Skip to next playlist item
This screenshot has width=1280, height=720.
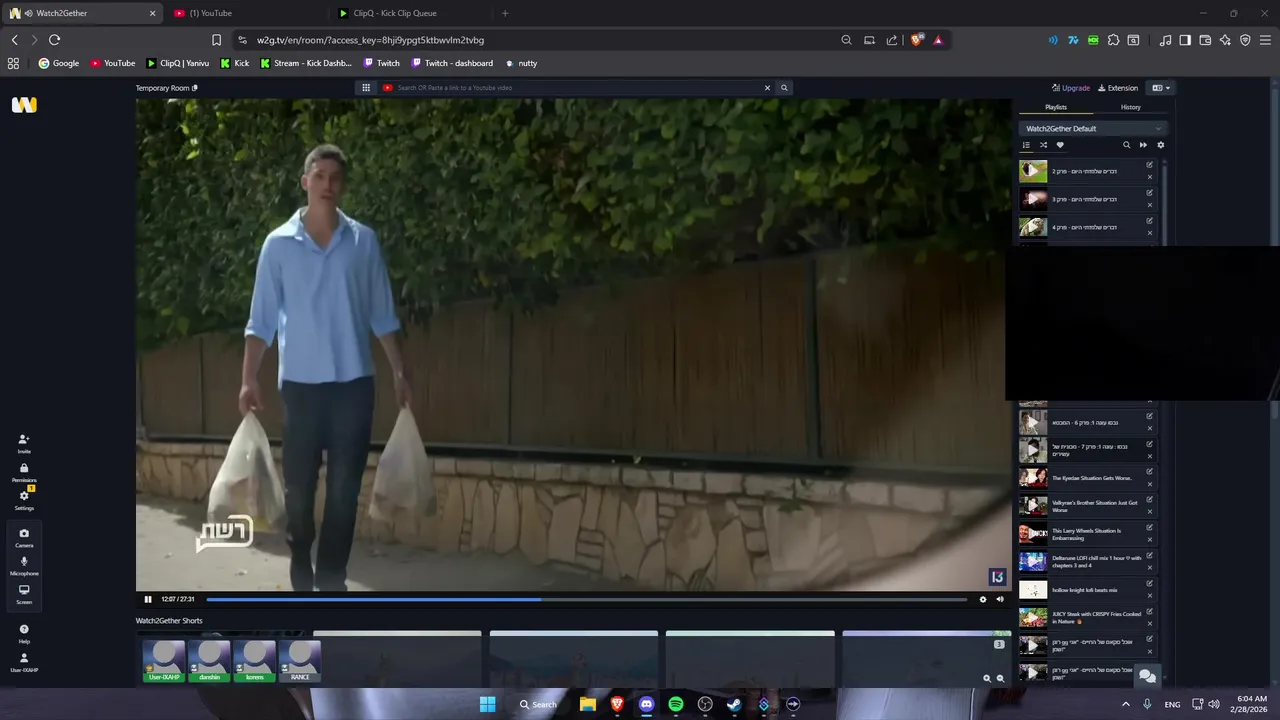click(1143, 145)
